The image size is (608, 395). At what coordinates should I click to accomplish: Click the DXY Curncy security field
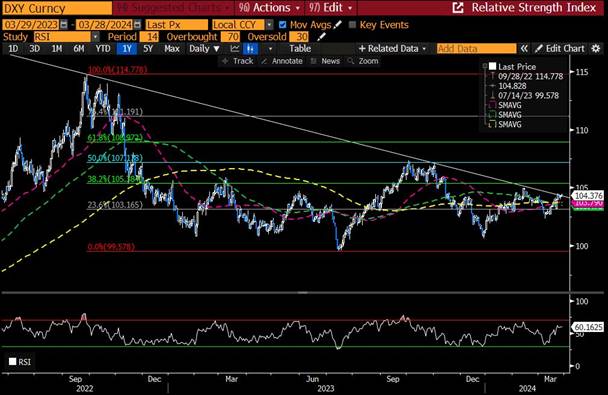click(x=57, y=8)
